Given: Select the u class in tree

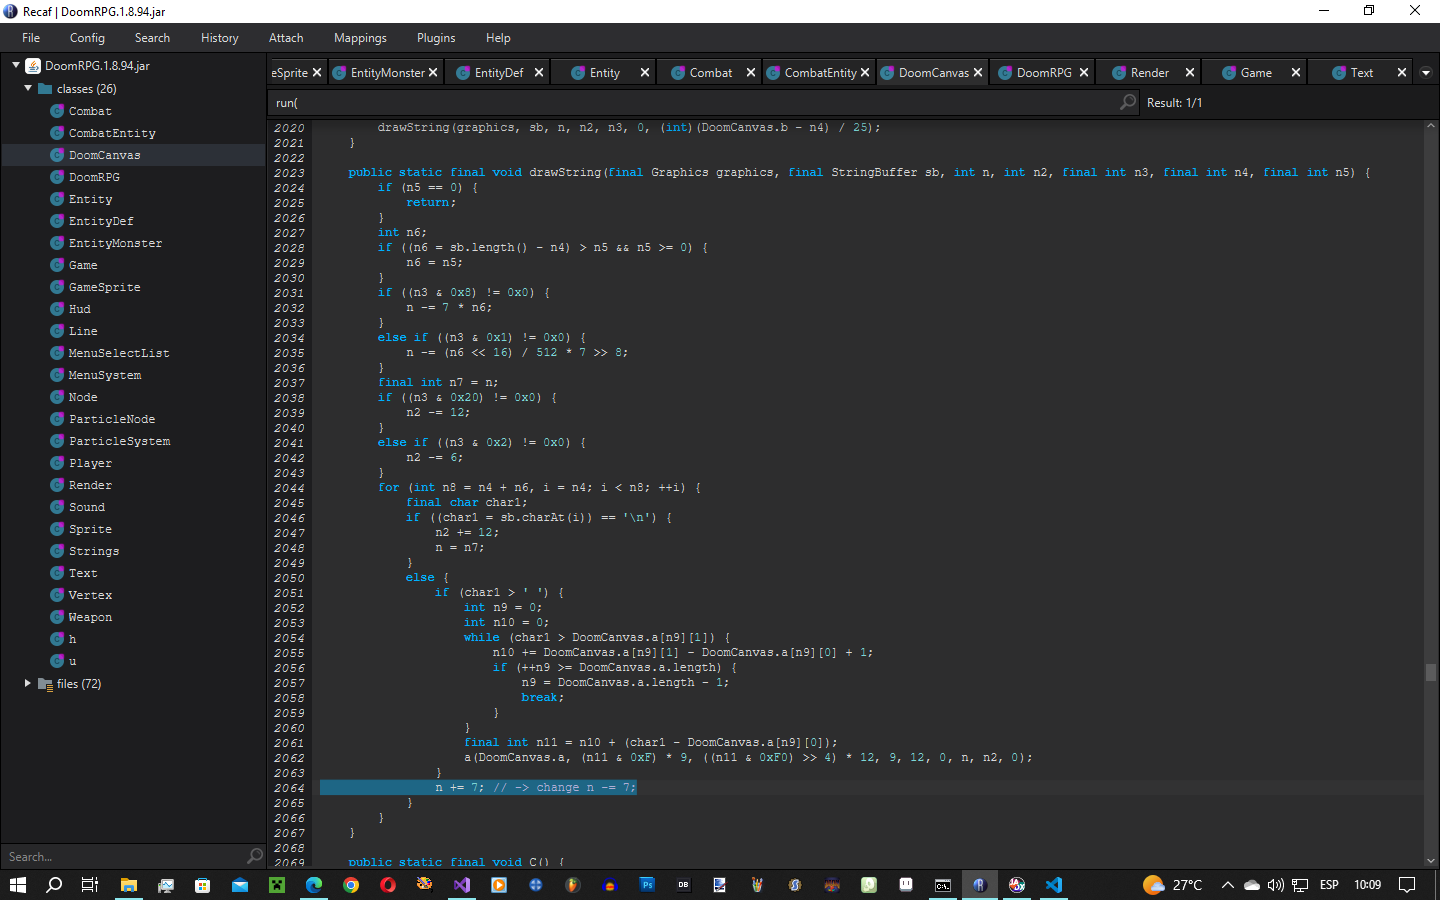Looking at the screenshot, I should pyautogui.click(x=72, y=661).
